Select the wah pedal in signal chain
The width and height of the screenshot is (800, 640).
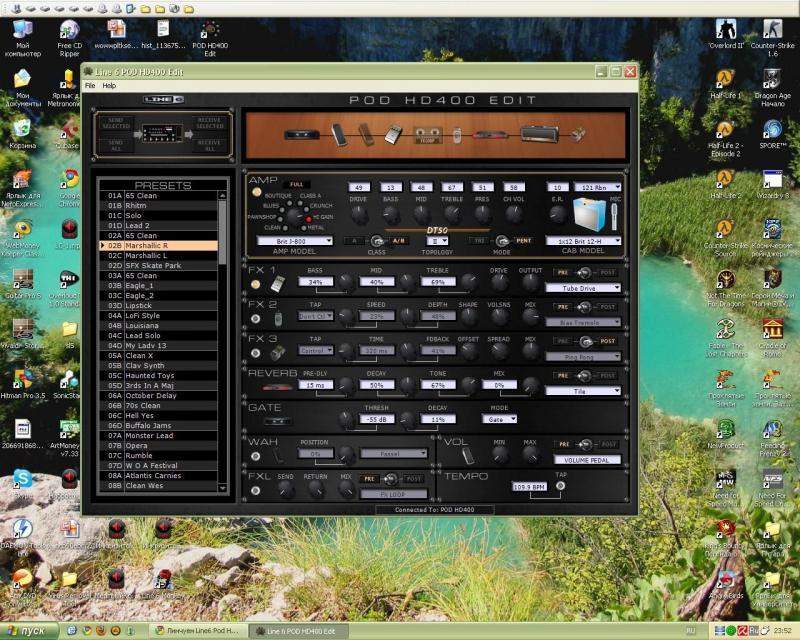click(337, 133)
